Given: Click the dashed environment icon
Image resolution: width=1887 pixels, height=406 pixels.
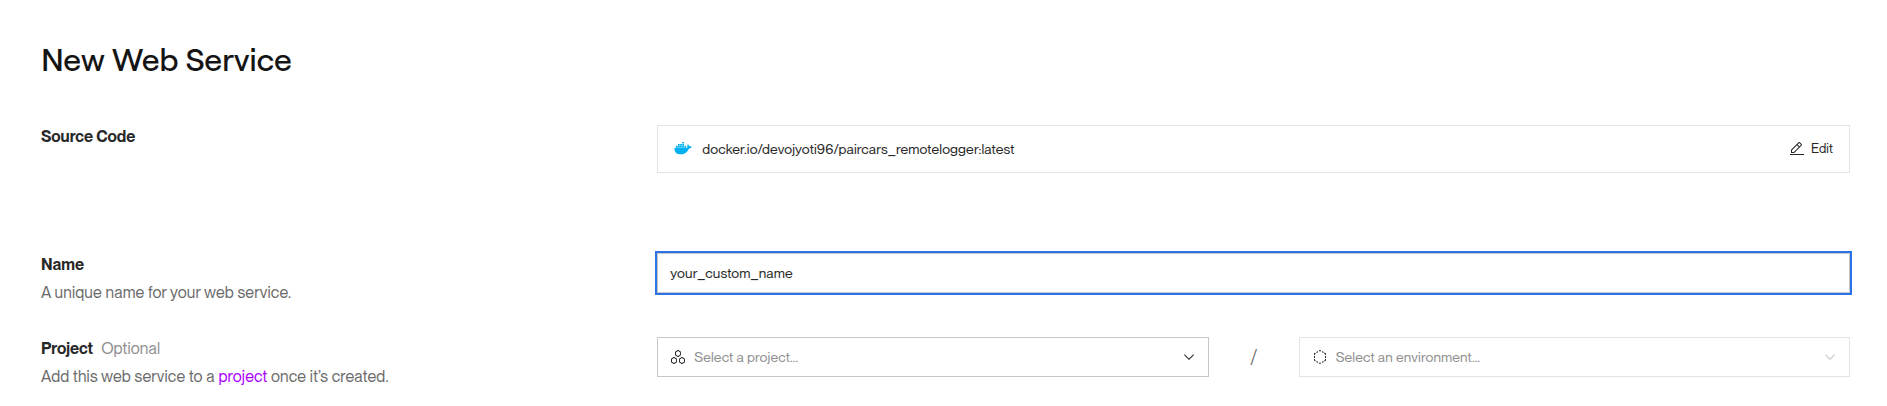Looking at the screenshot, I should point(1320,357).
